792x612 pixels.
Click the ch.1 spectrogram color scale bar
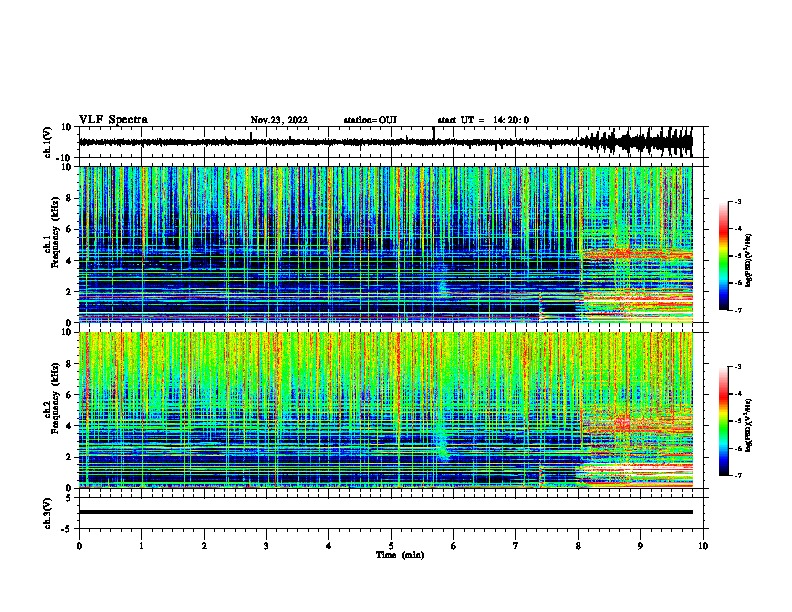click(x=724, y=256)
